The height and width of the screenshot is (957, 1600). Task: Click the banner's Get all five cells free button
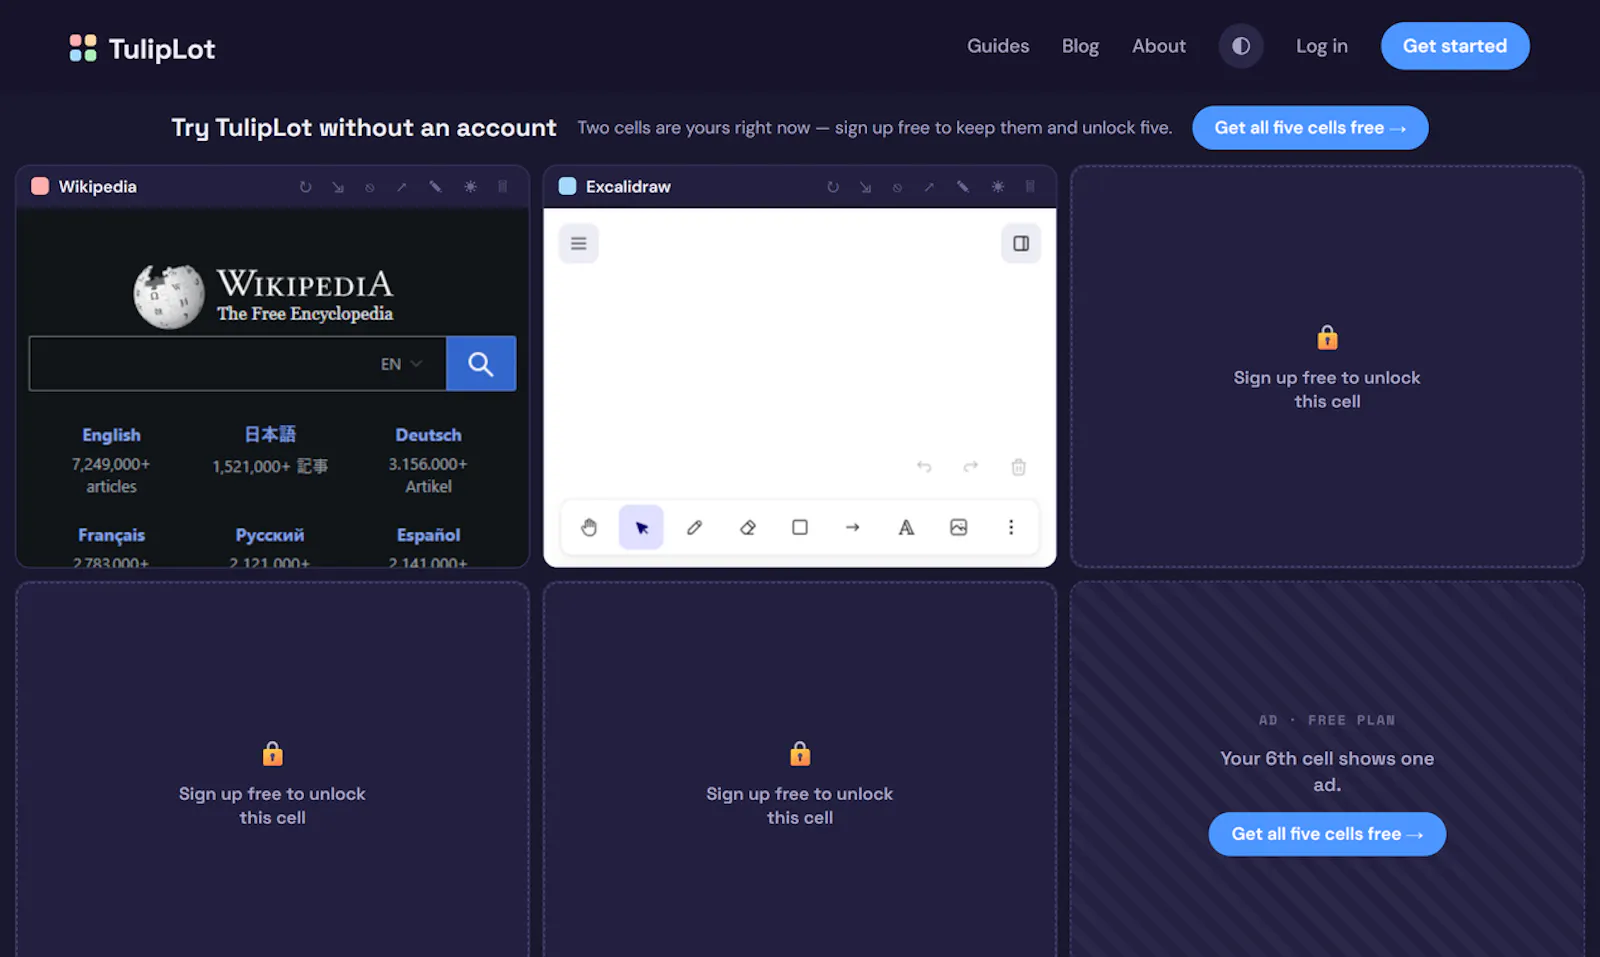coord(1310,128)
